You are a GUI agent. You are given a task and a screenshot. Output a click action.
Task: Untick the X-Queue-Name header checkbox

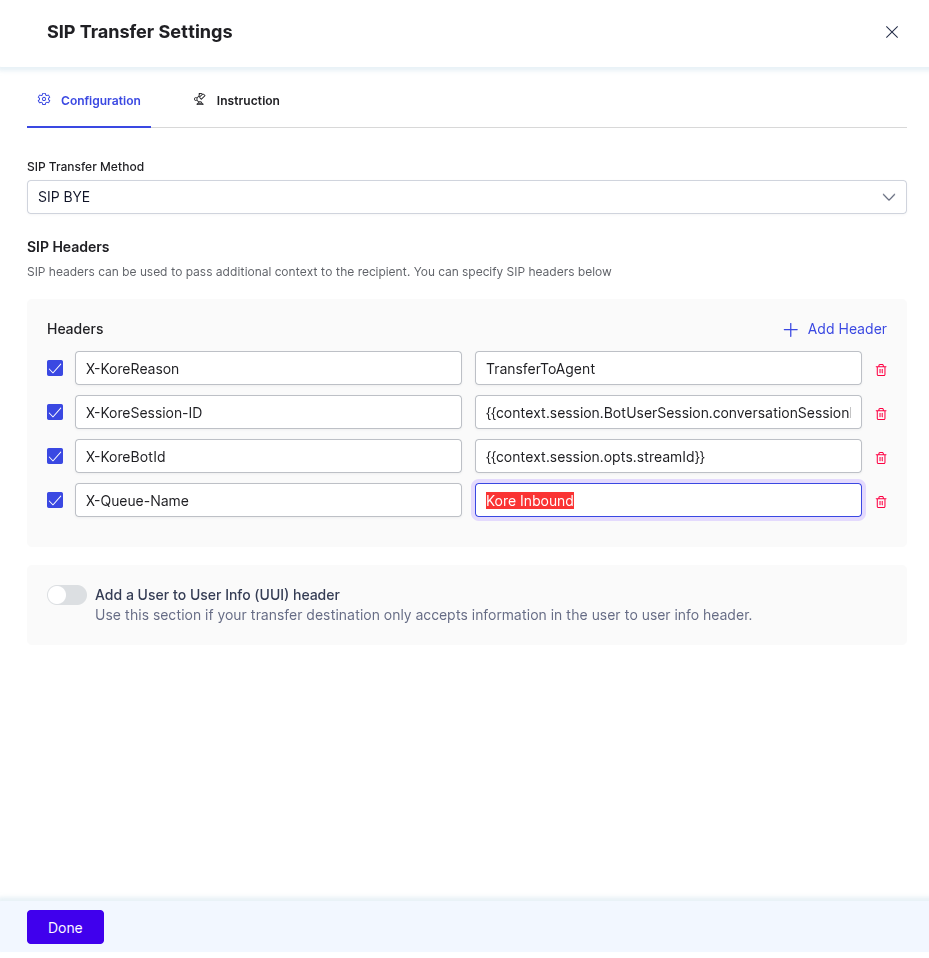click(x=56, y=500)
